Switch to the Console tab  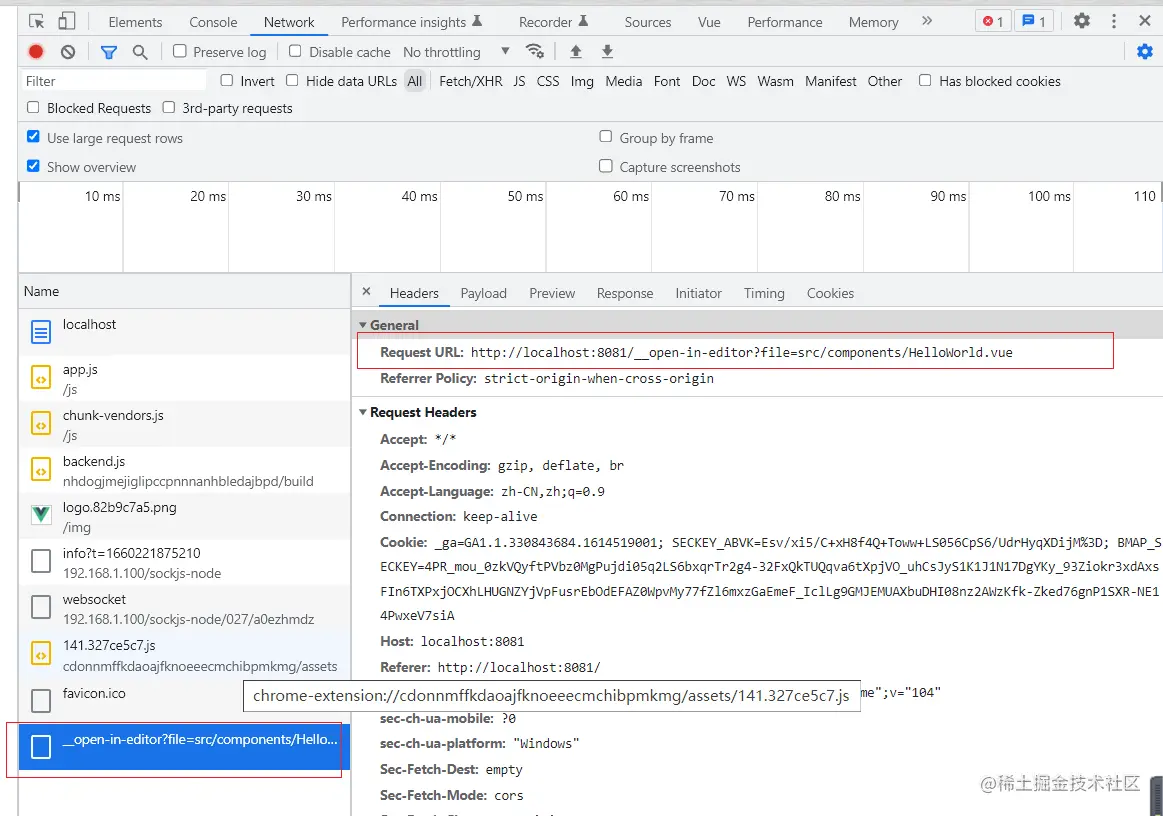click(x=213, y=22)
